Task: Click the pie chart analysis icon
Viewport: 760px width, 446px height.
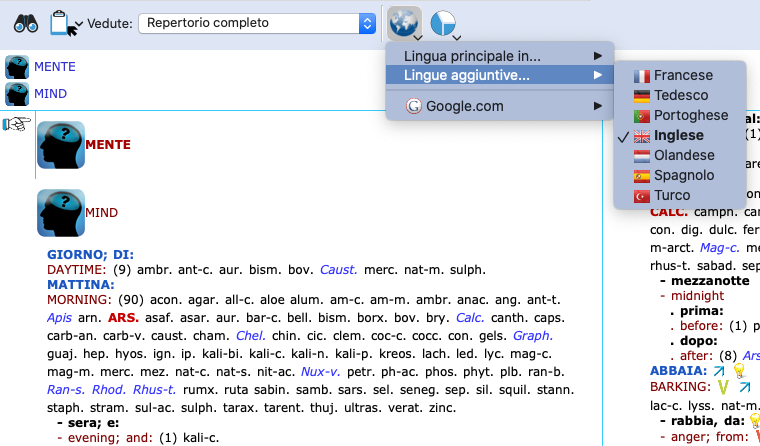Action: [x=444, y=23]
